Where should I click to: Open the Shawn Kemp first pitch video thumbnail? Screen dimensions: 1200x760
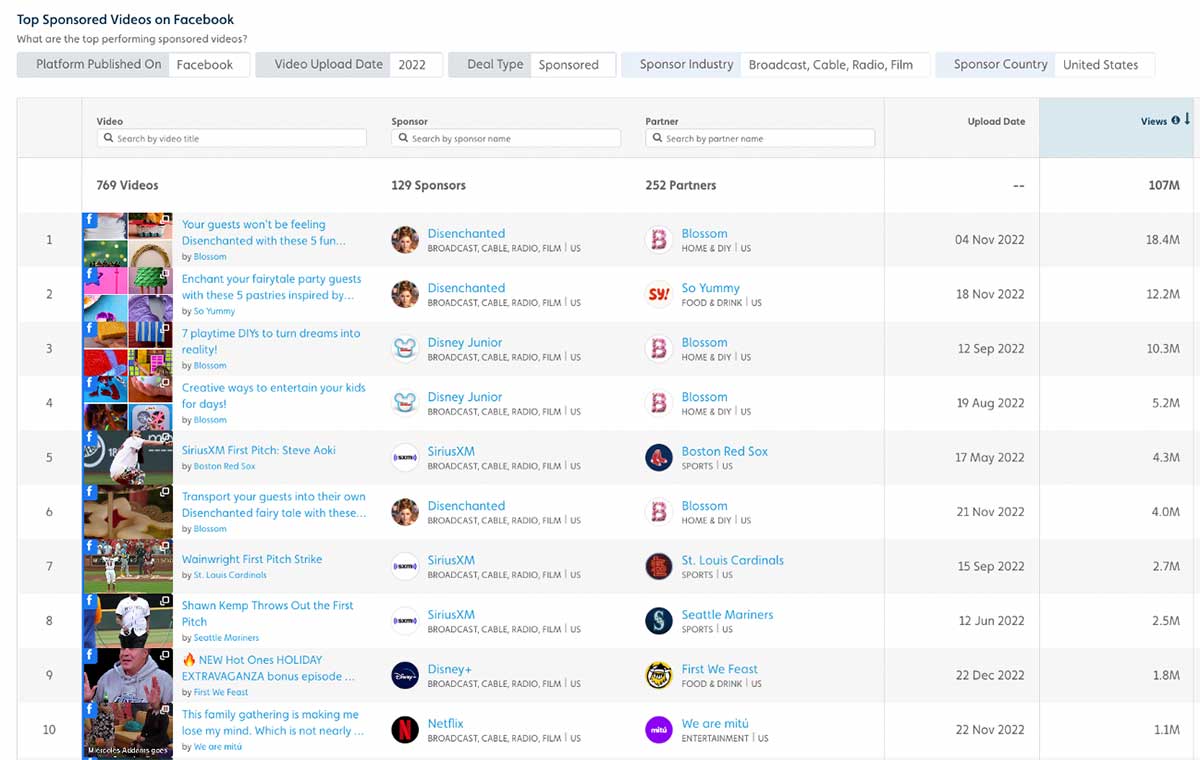[x=127, y=621]
